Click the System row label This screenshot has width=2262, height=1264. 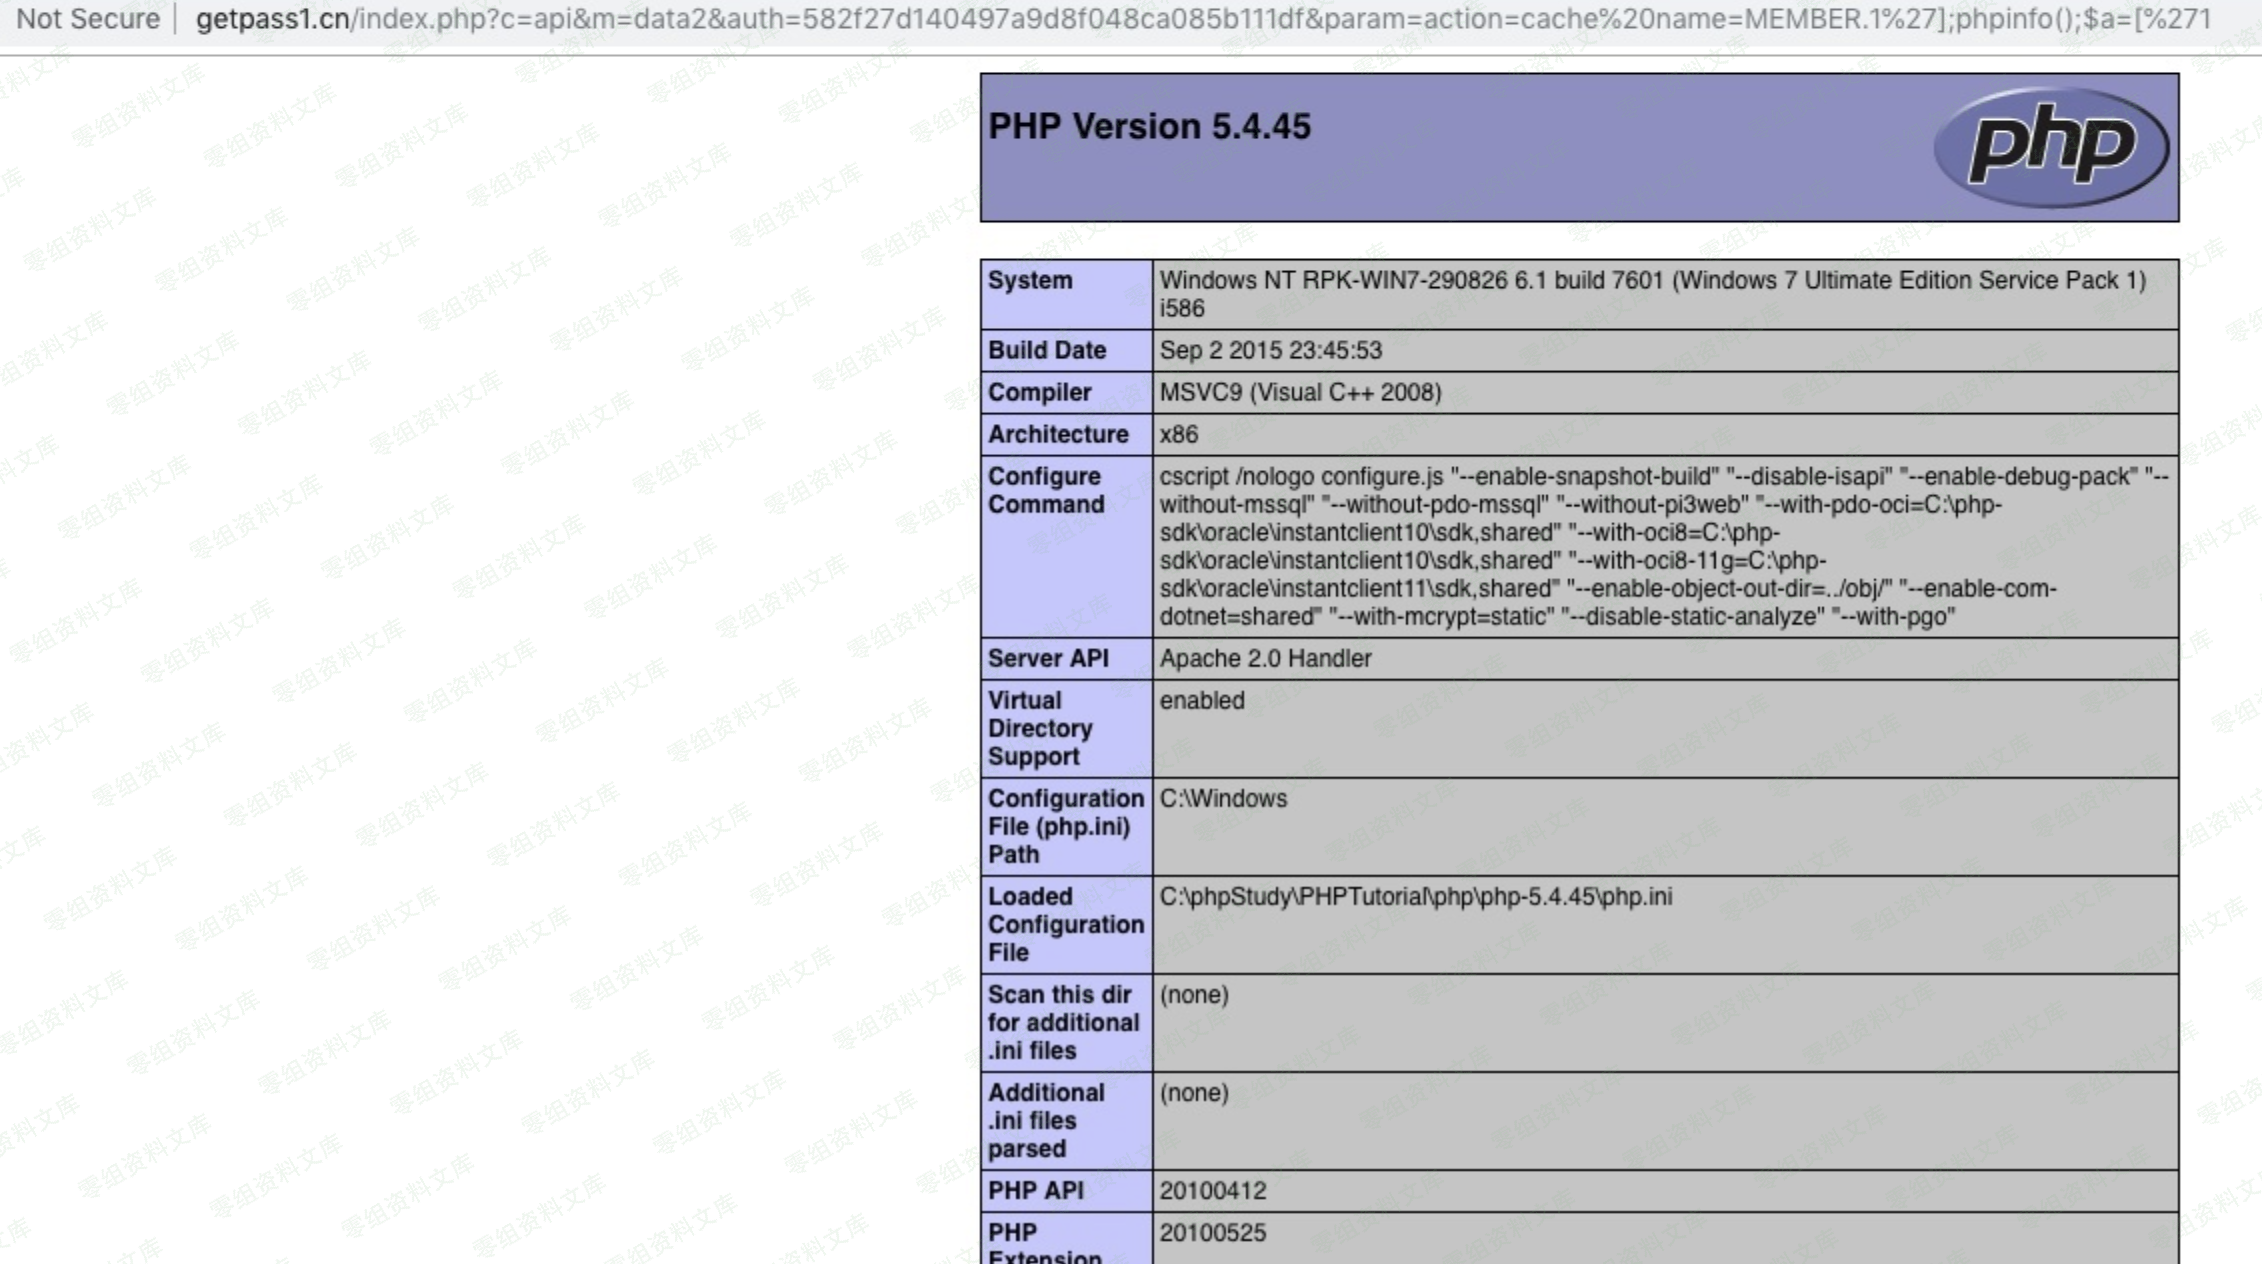pos(1030,281)
